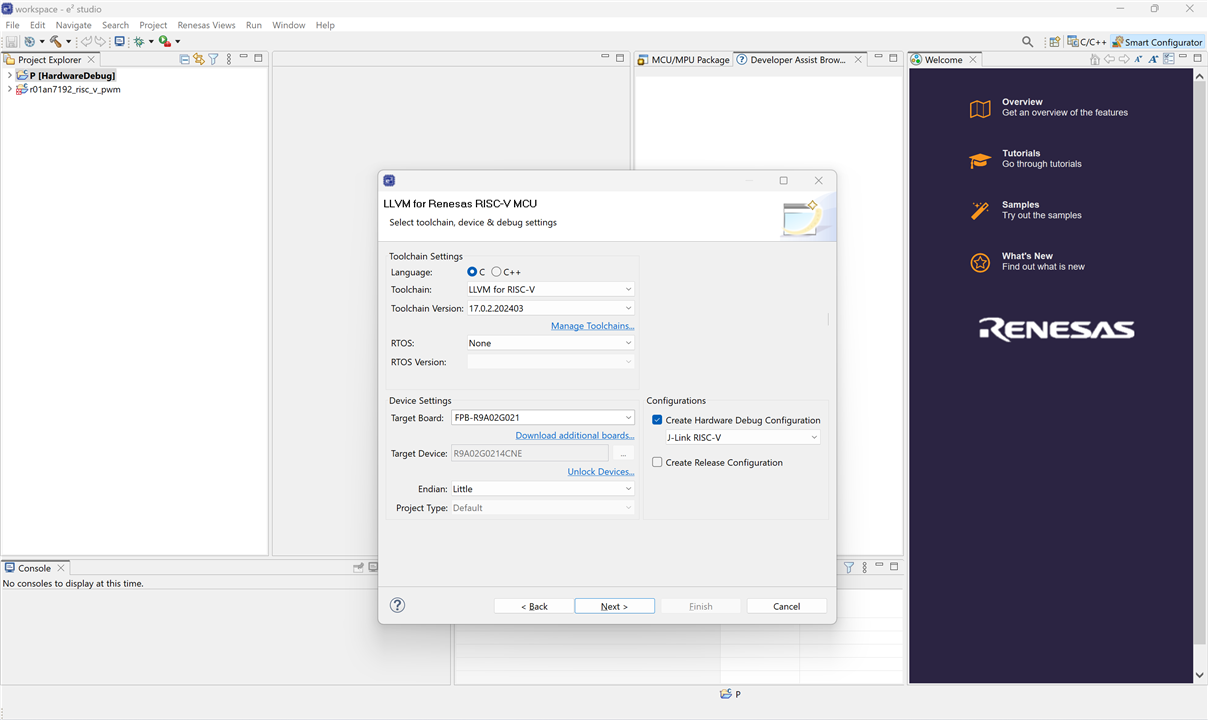Expand the r01an7192_risc_v_pwm project tree
Image resolution: width=1208 pixels, height=720 pixels.
[x=10, y=89]
